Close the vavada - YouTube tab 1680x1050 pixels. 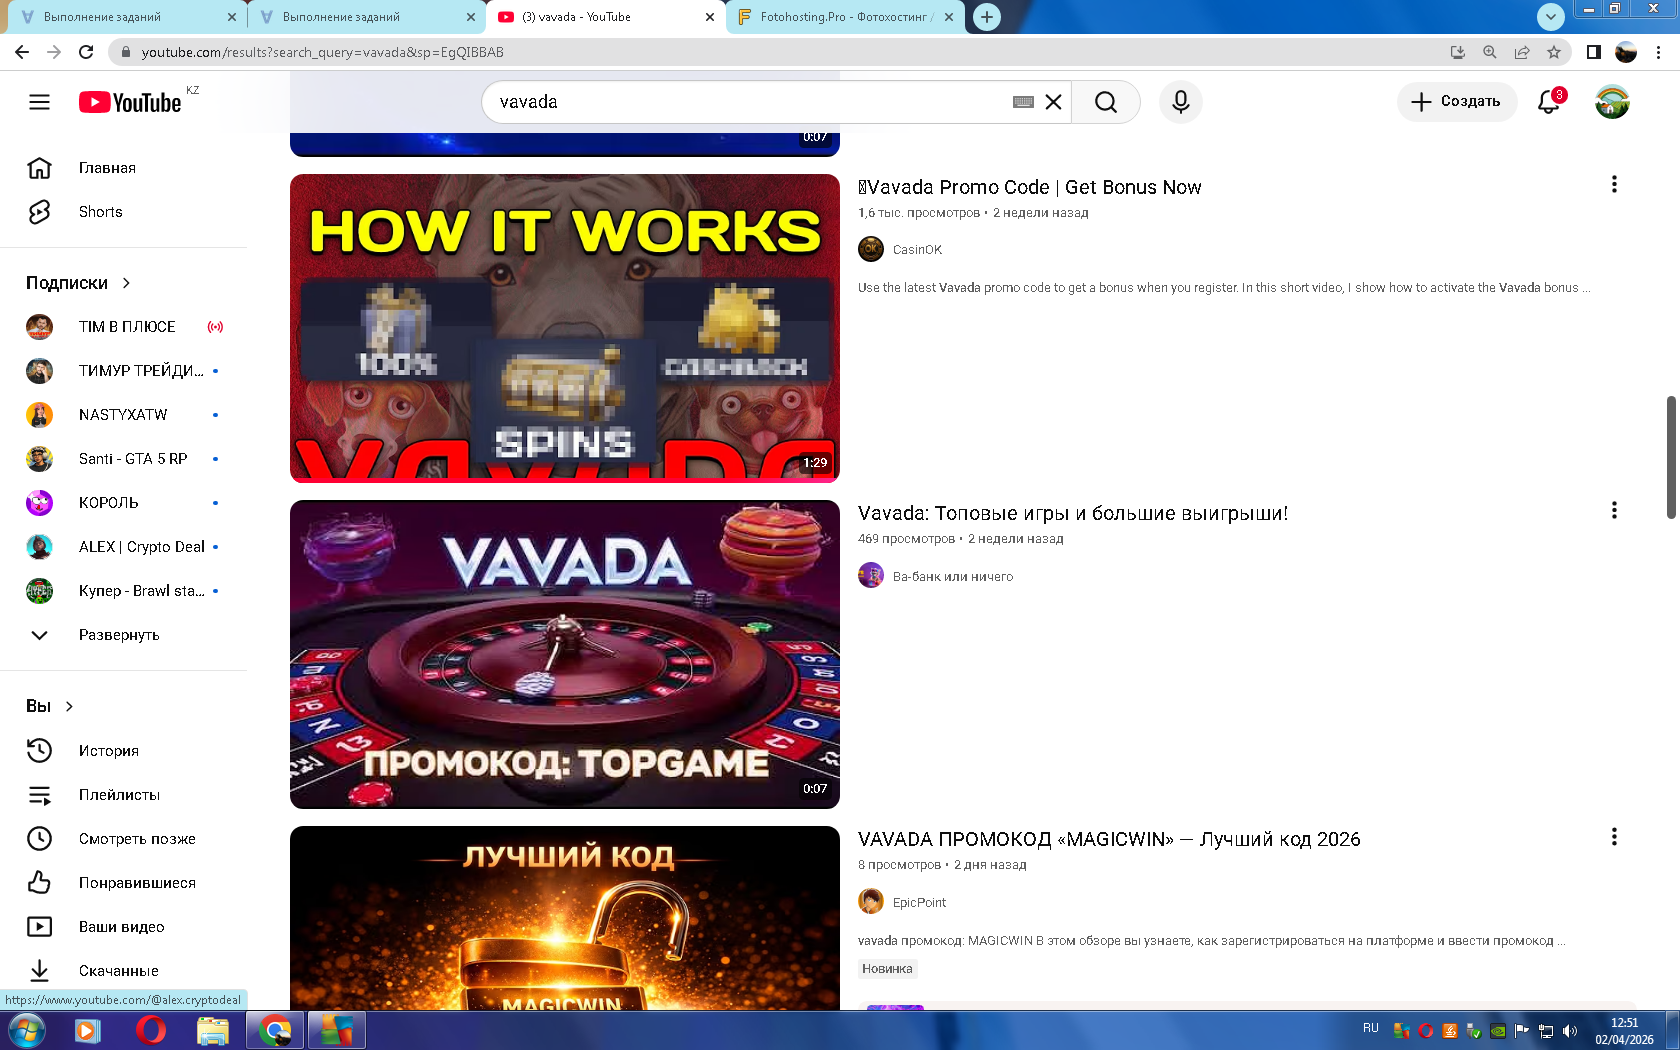click(x=710, y=17)
